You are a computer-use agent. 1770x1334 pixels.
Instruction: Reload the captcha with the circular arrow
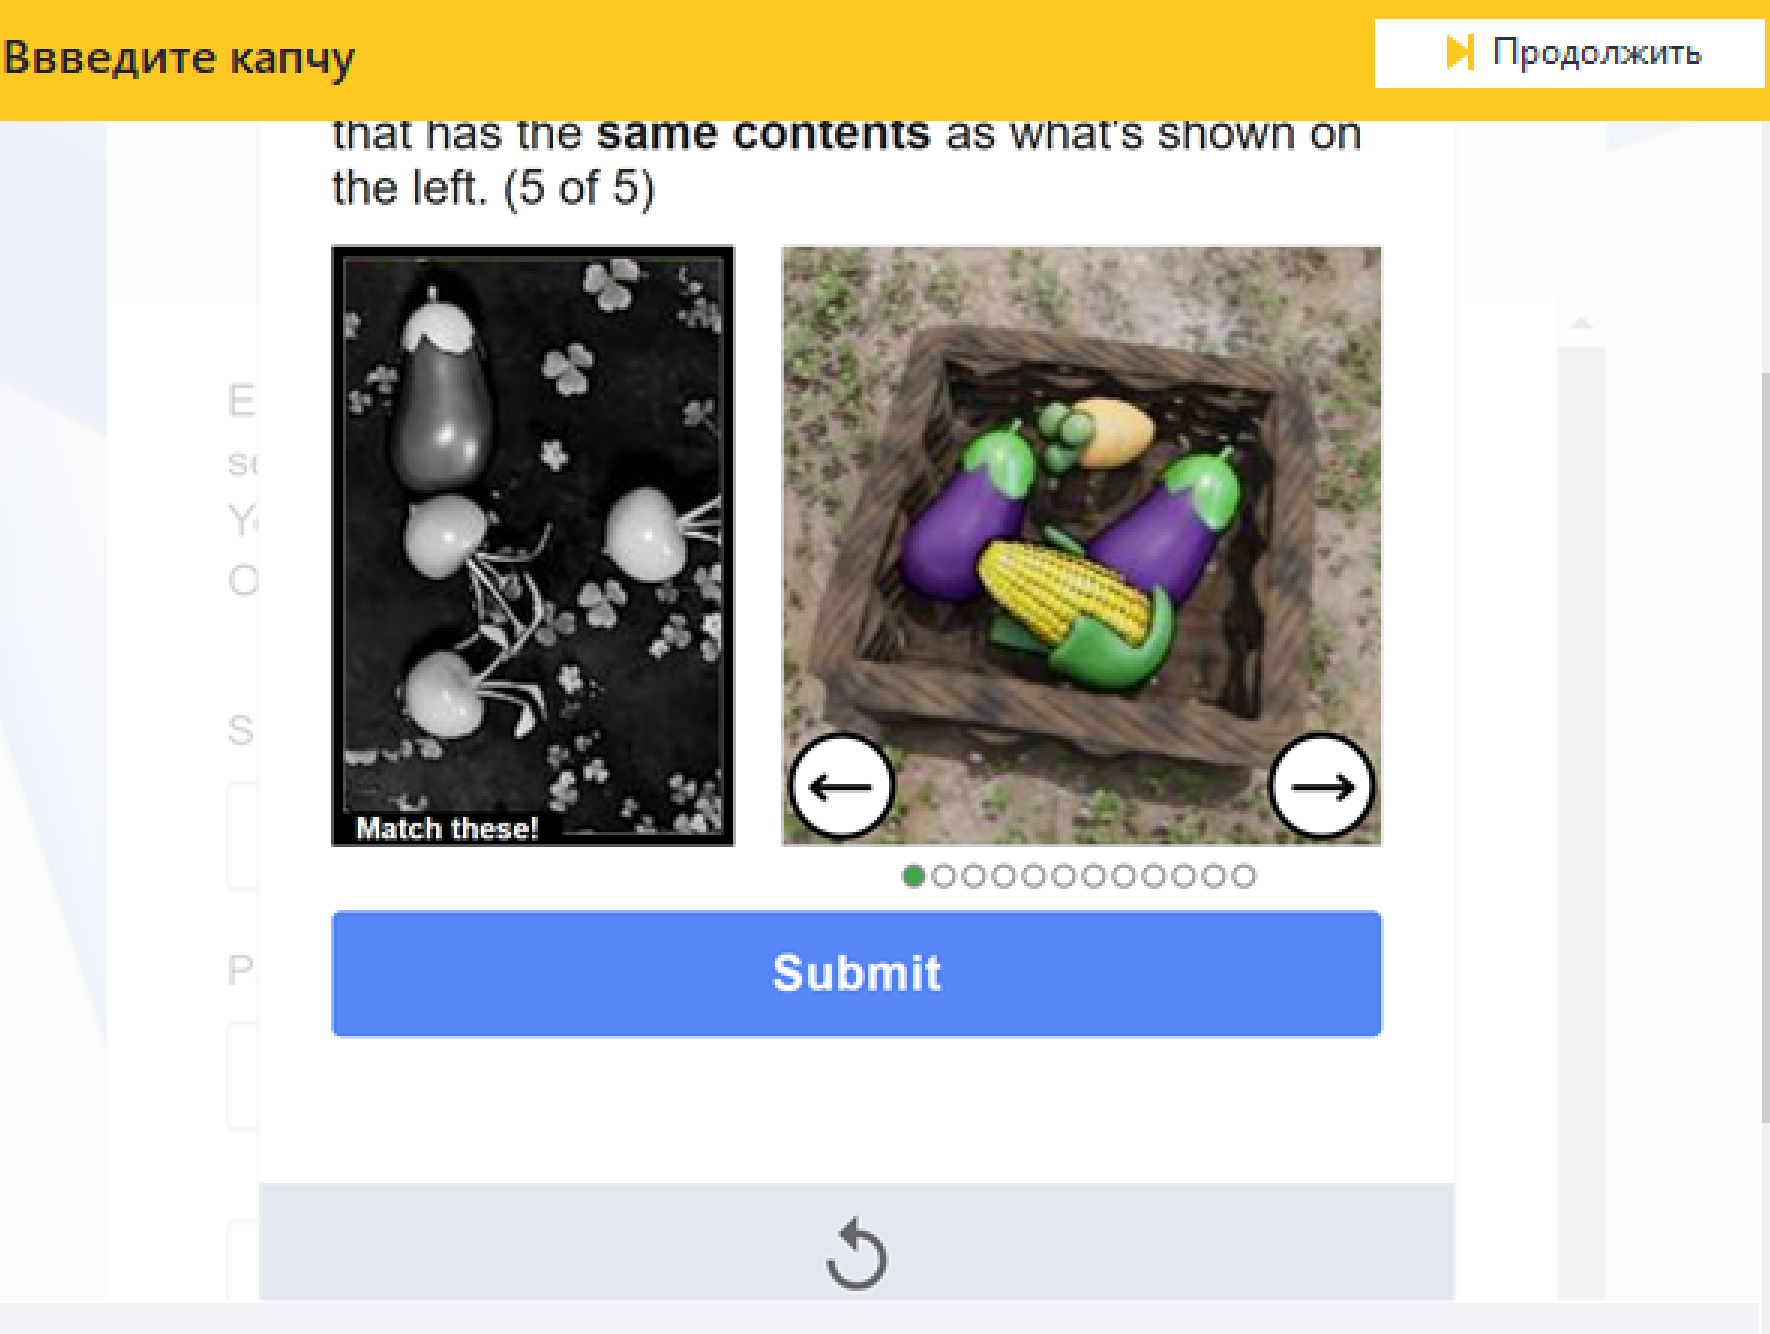point(856,1254)
